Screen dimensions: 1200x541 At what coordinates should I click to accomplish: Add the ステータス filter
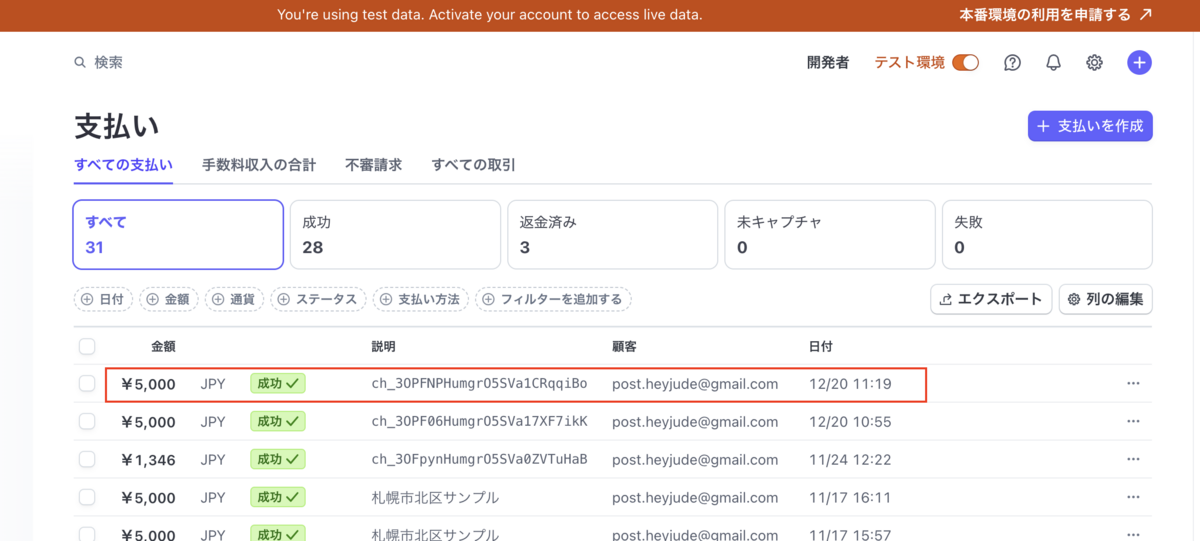coord(319,299)
